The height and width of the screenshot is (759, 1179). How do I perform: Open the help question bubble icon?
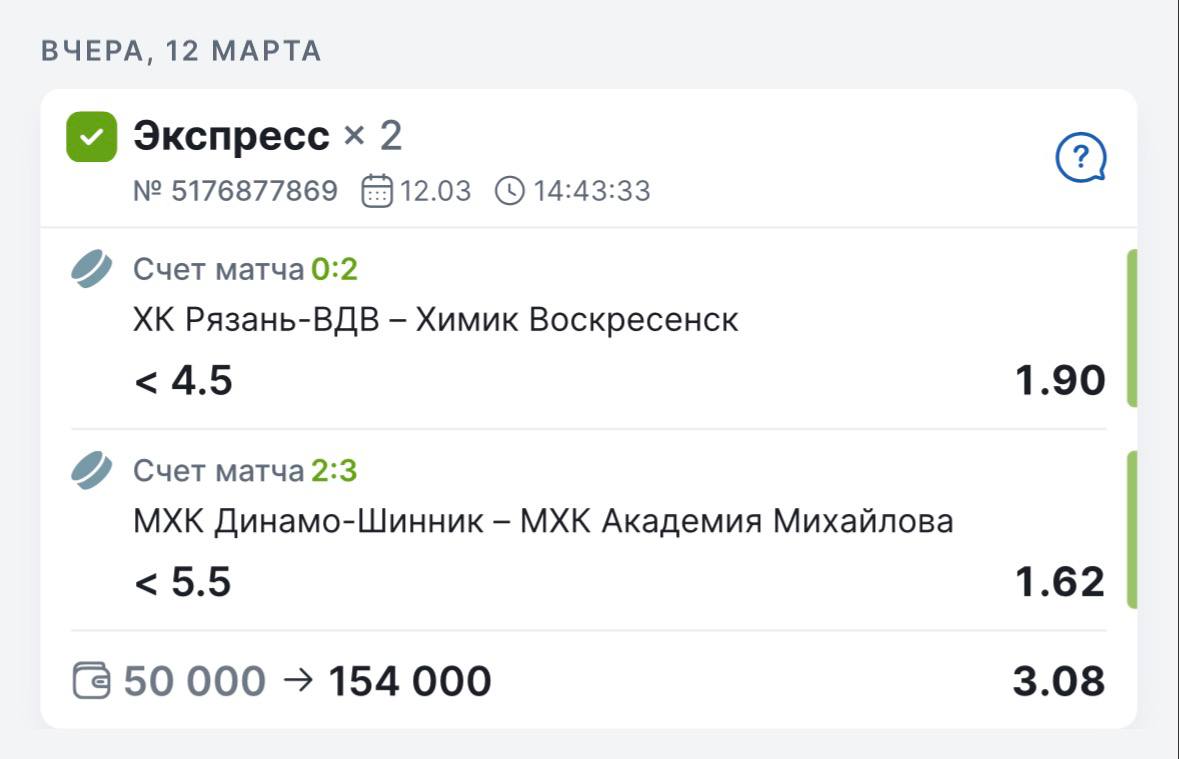(1081, 158)
